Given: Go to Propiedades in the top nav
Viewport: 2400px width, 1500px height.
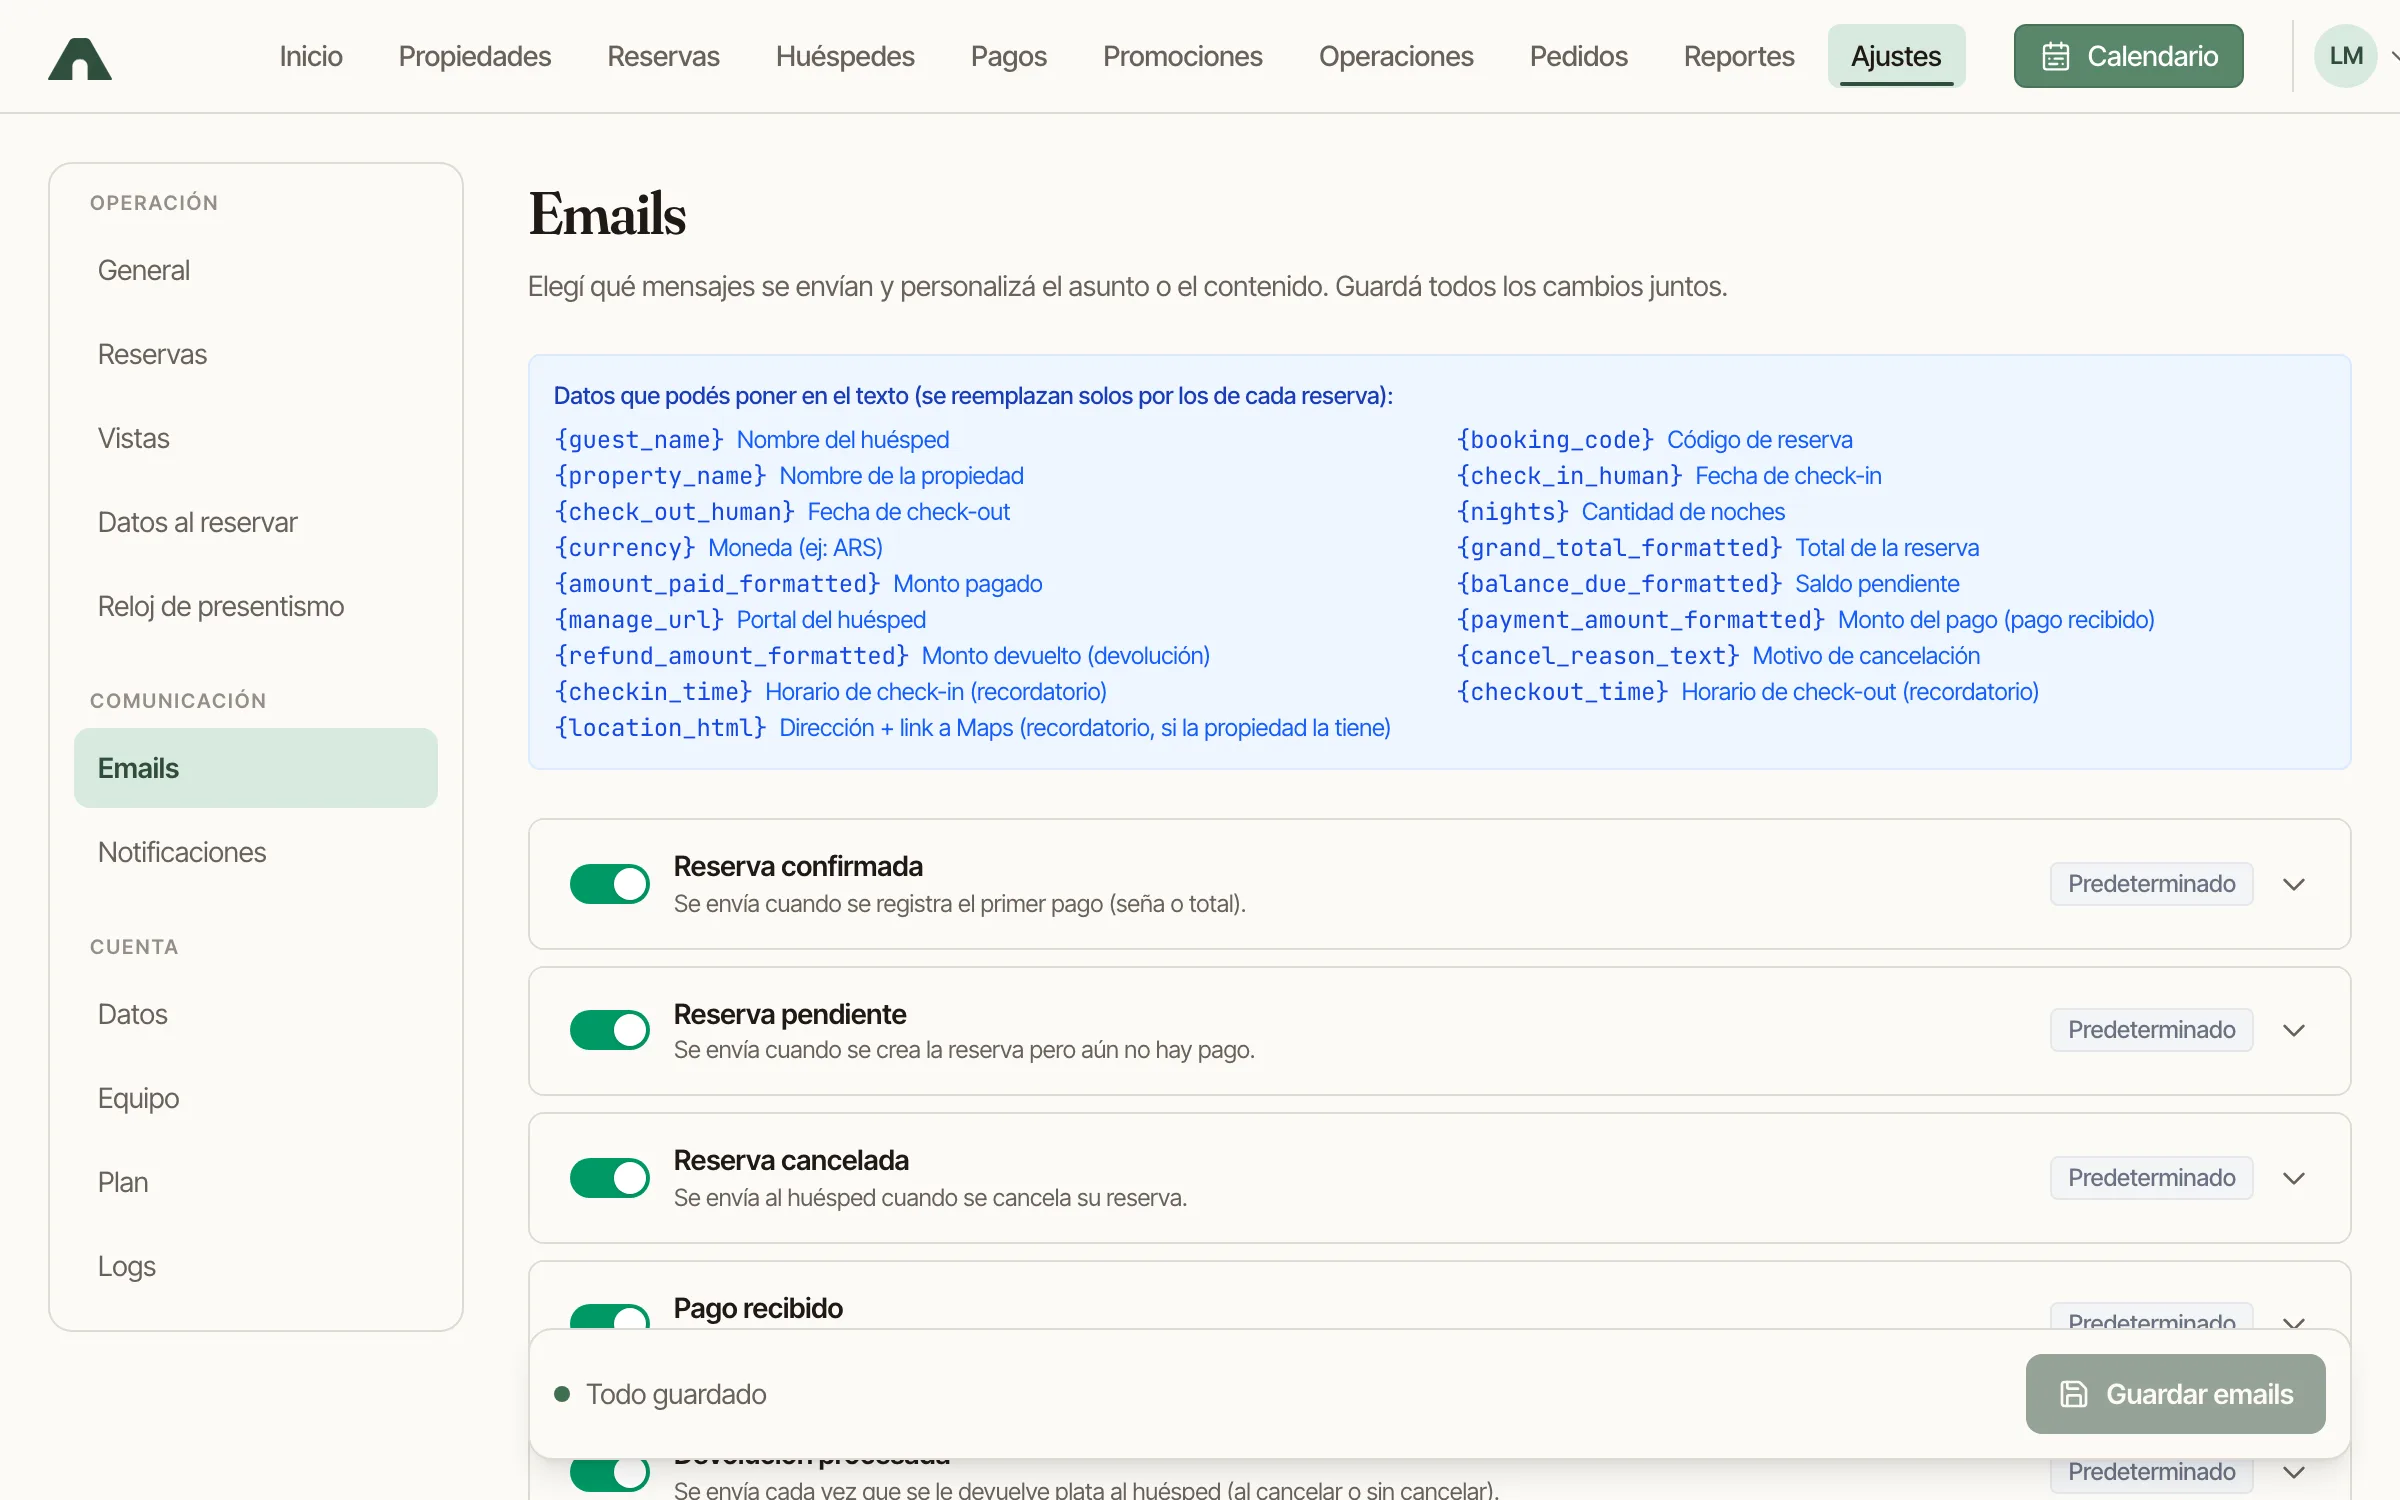Looking at the screenshot, I should point(475,56).
